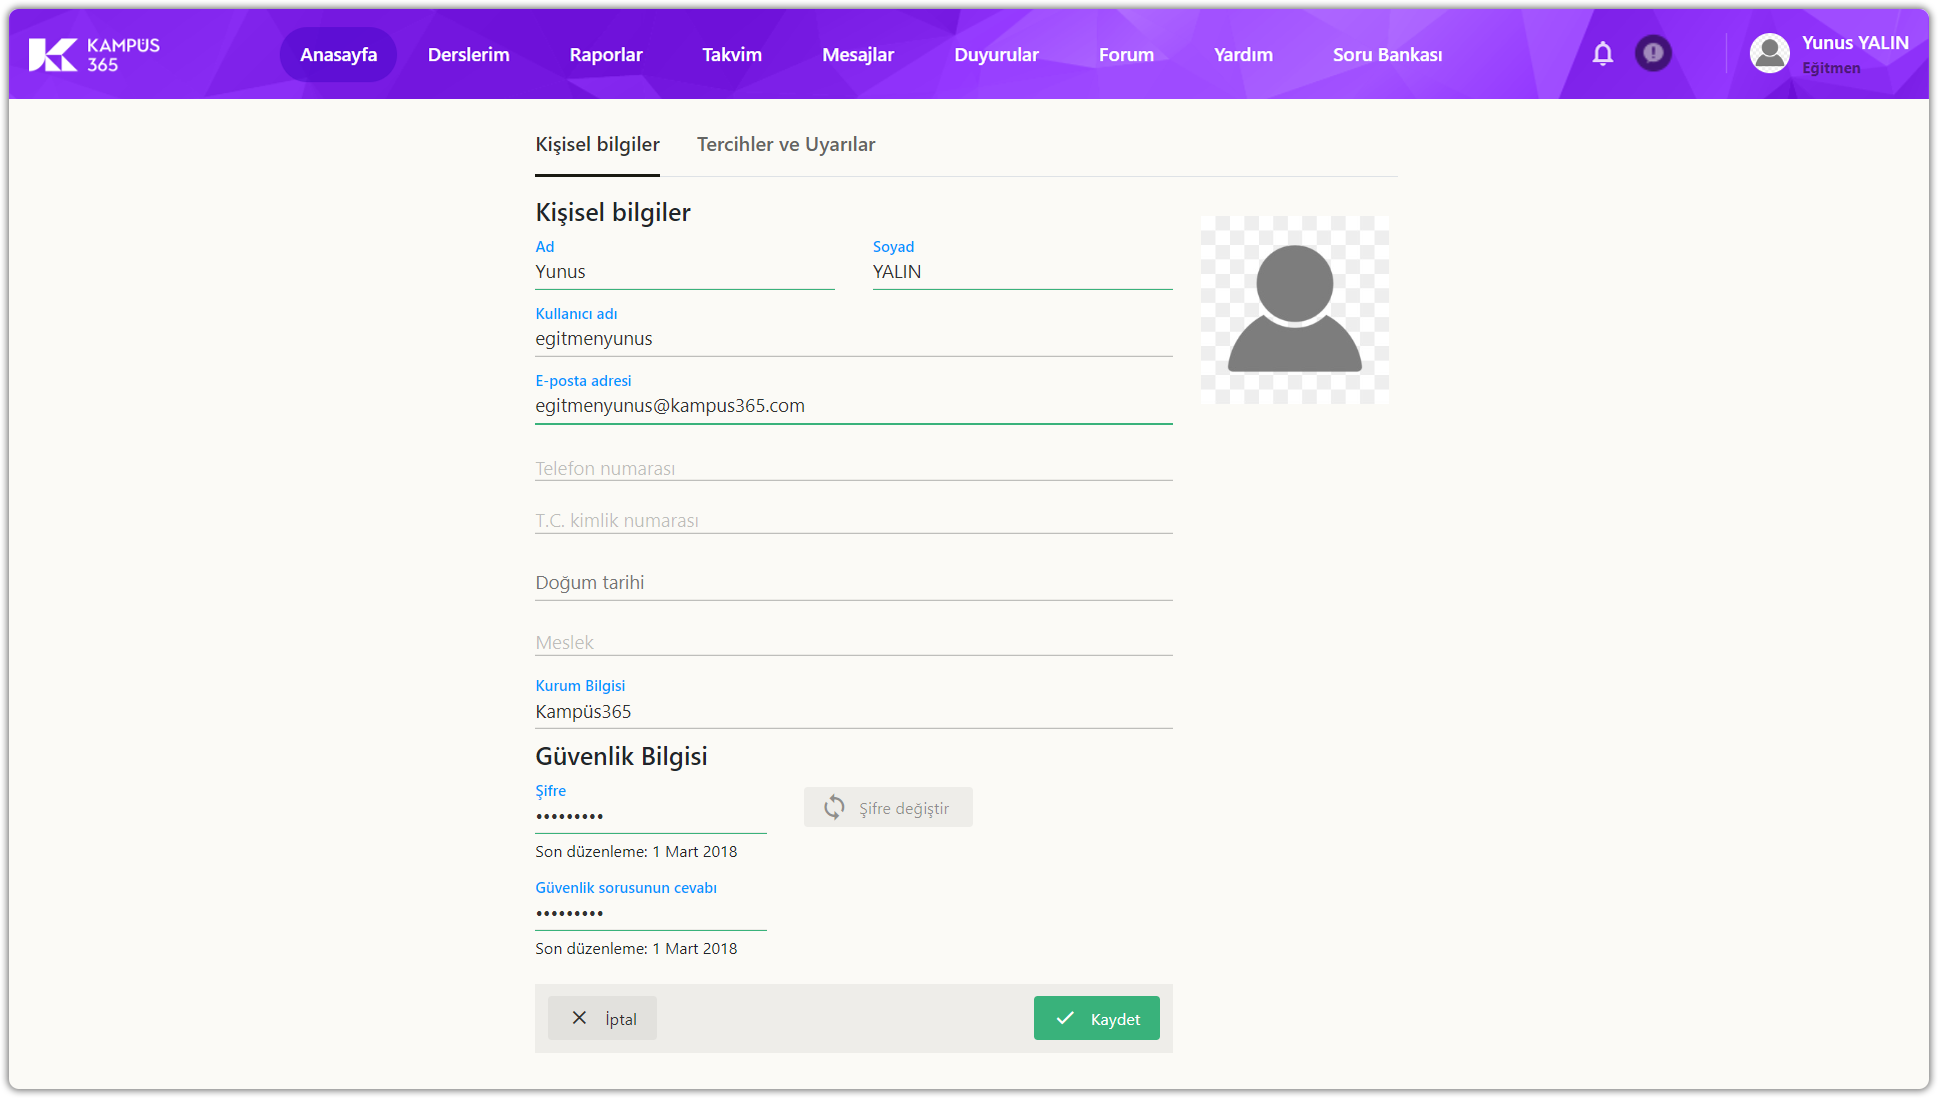Image resolution: width=1938 pixels, height=1098 pixels.
Task: Click the round alert exclamation icon
Action: click(x=1653, y=53)
